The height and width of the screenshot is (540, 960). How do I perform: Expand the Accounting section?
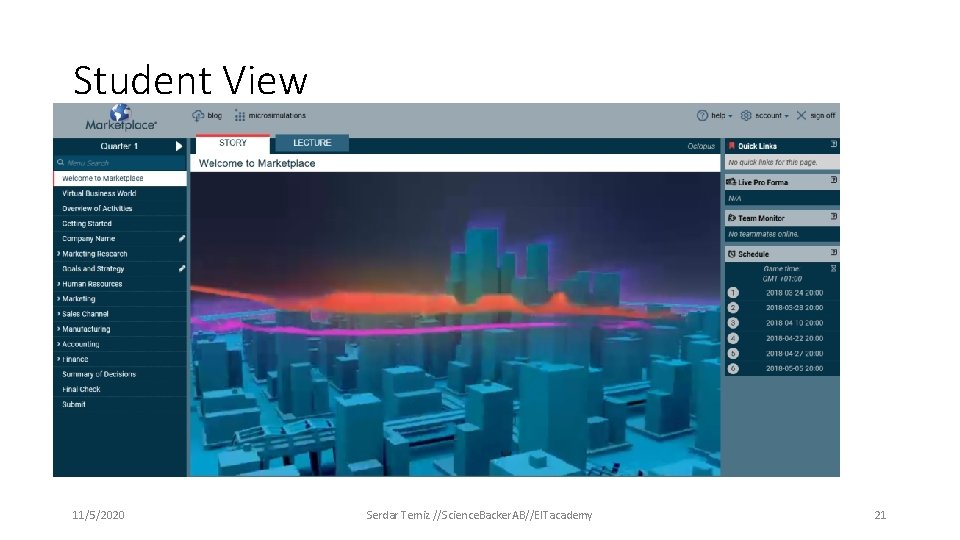59,344
